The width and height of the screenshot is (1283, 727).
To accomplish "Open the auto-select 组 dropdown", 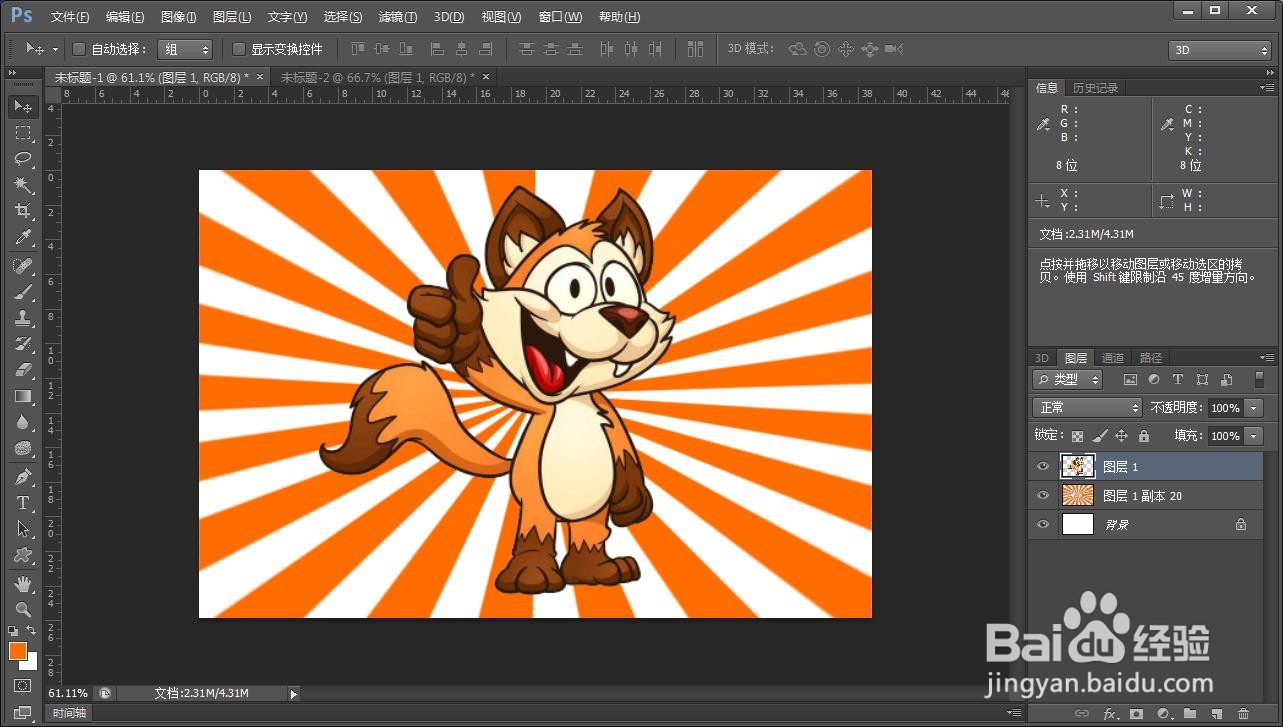I will (x=186, y=49).
